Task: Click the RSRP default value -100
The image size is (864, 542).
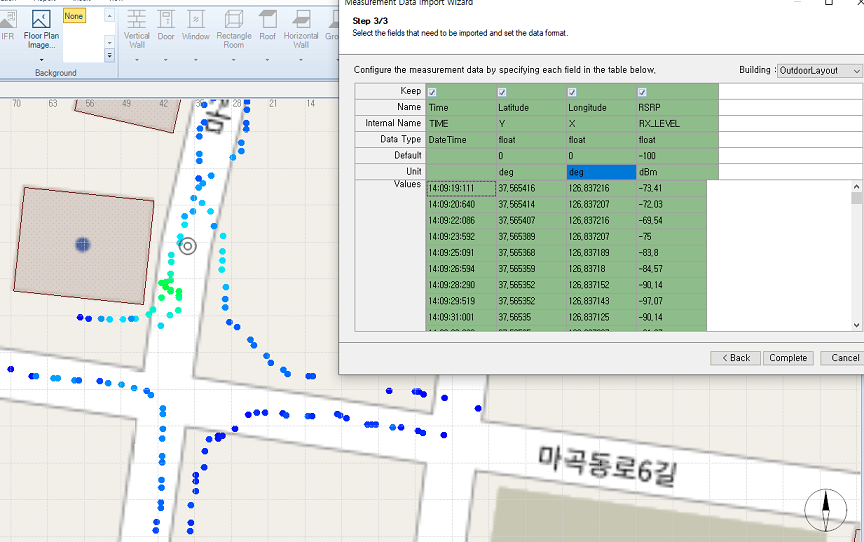Action: coord(677,156)
